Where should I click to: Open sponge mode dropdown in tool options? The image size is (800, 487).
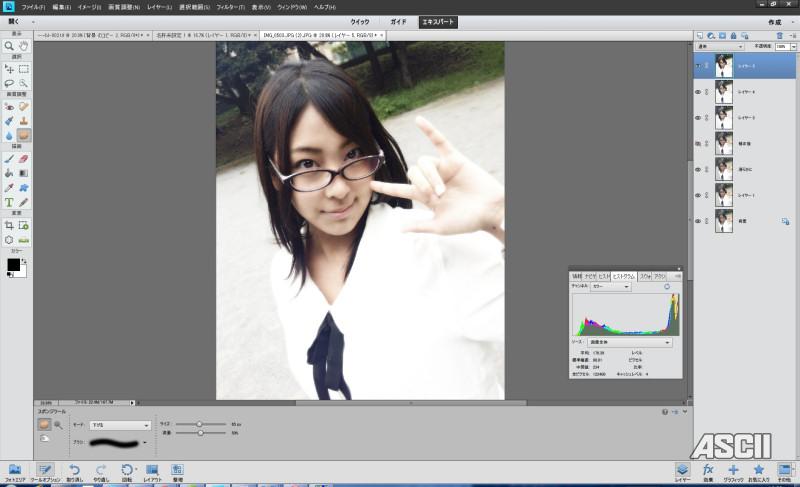120,425
